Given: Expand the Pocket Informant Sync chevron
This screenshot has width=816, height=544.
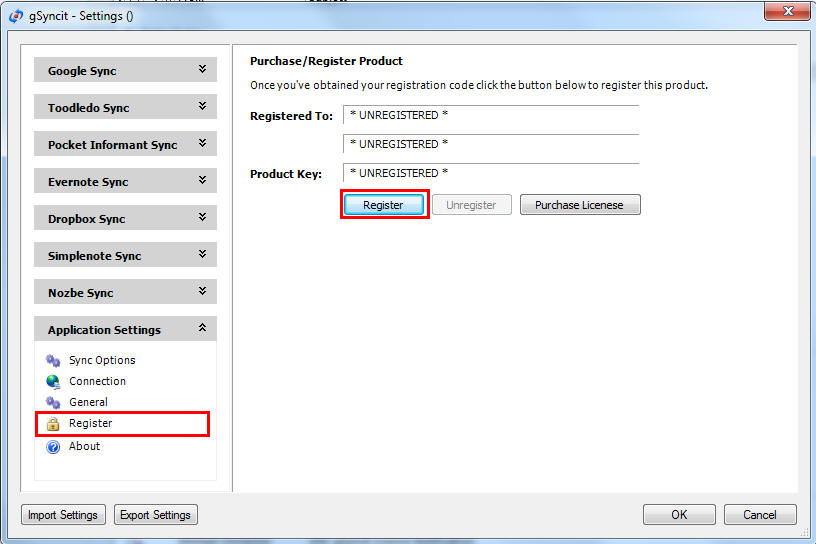Looking at the screenshot, I should pyautogui.click(x=202, y=143).
